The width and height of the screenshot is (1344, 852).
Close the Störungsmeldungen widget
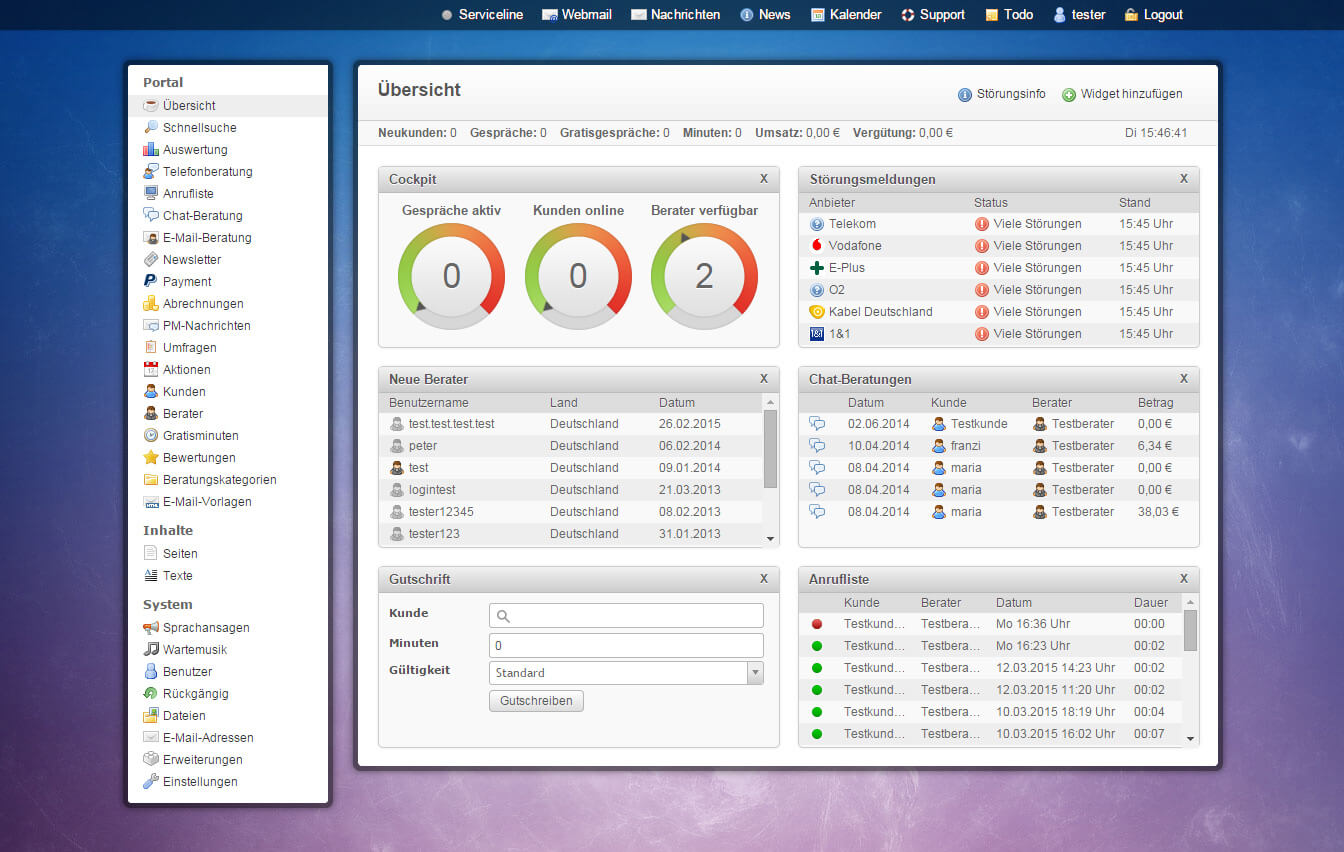(x=1184, y=179)
